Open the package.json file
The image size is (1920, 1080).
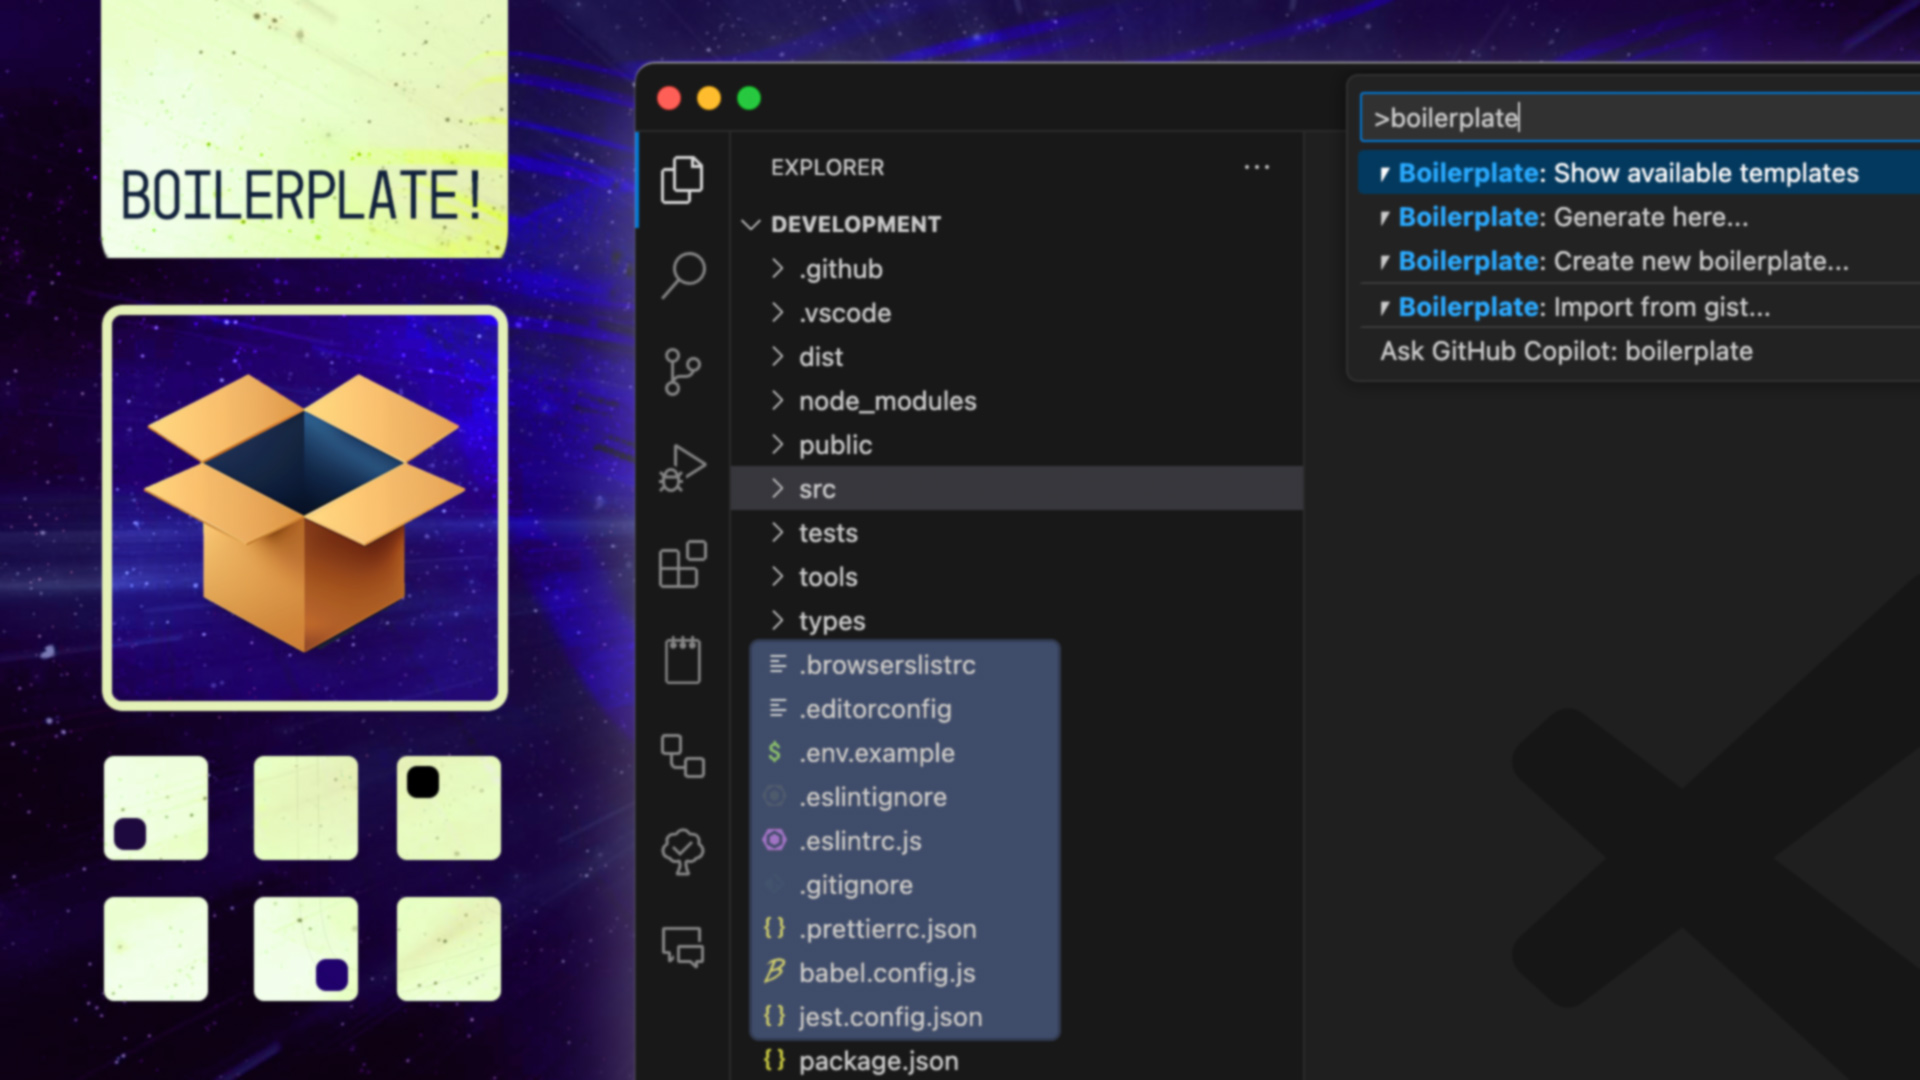pyautogui.click(x=877, y=1060)
